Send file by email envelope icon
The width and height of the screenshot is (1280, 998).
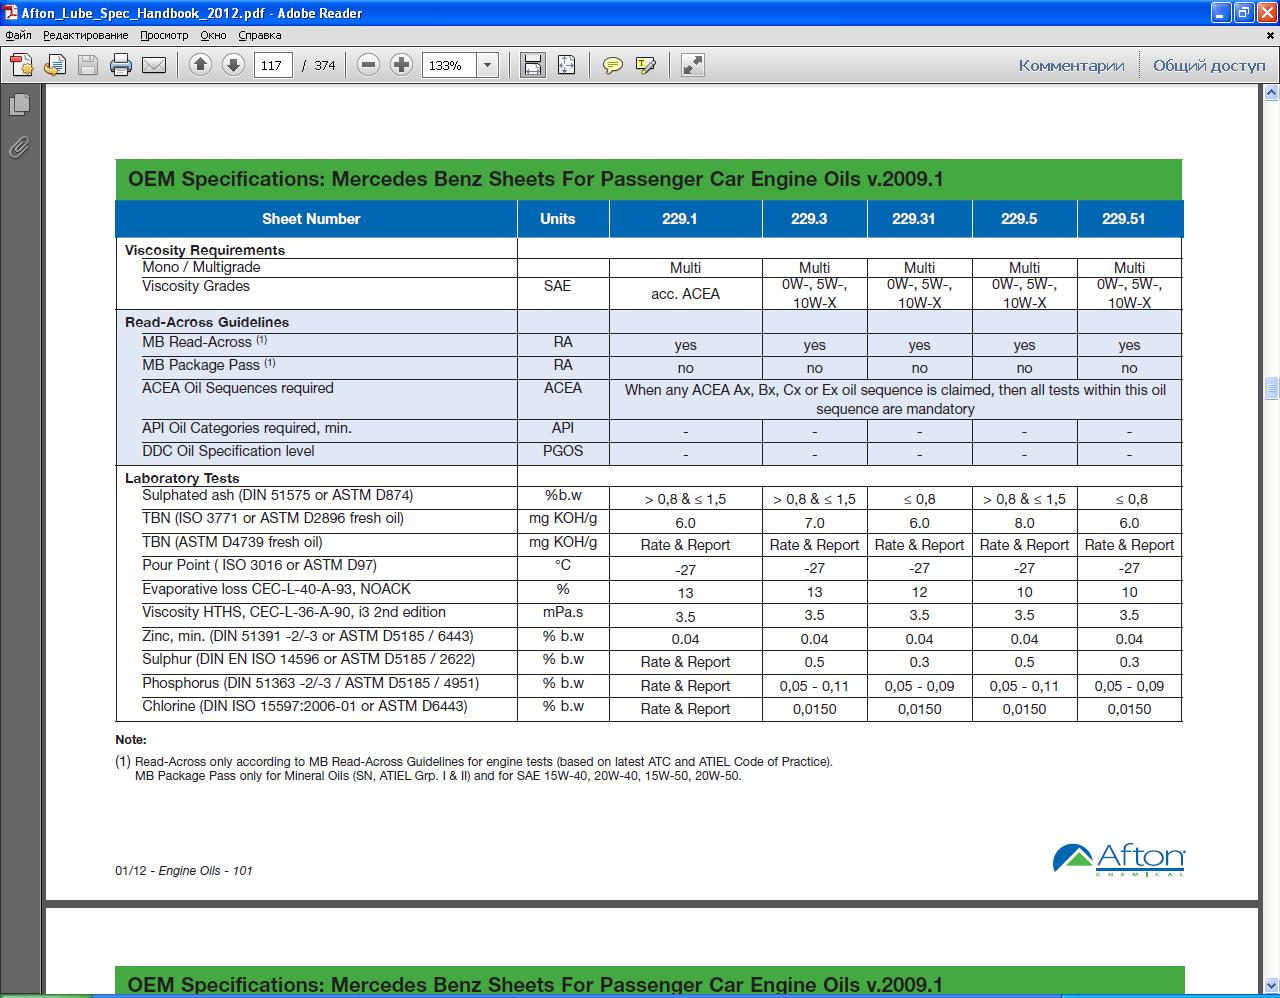[154, 65]
